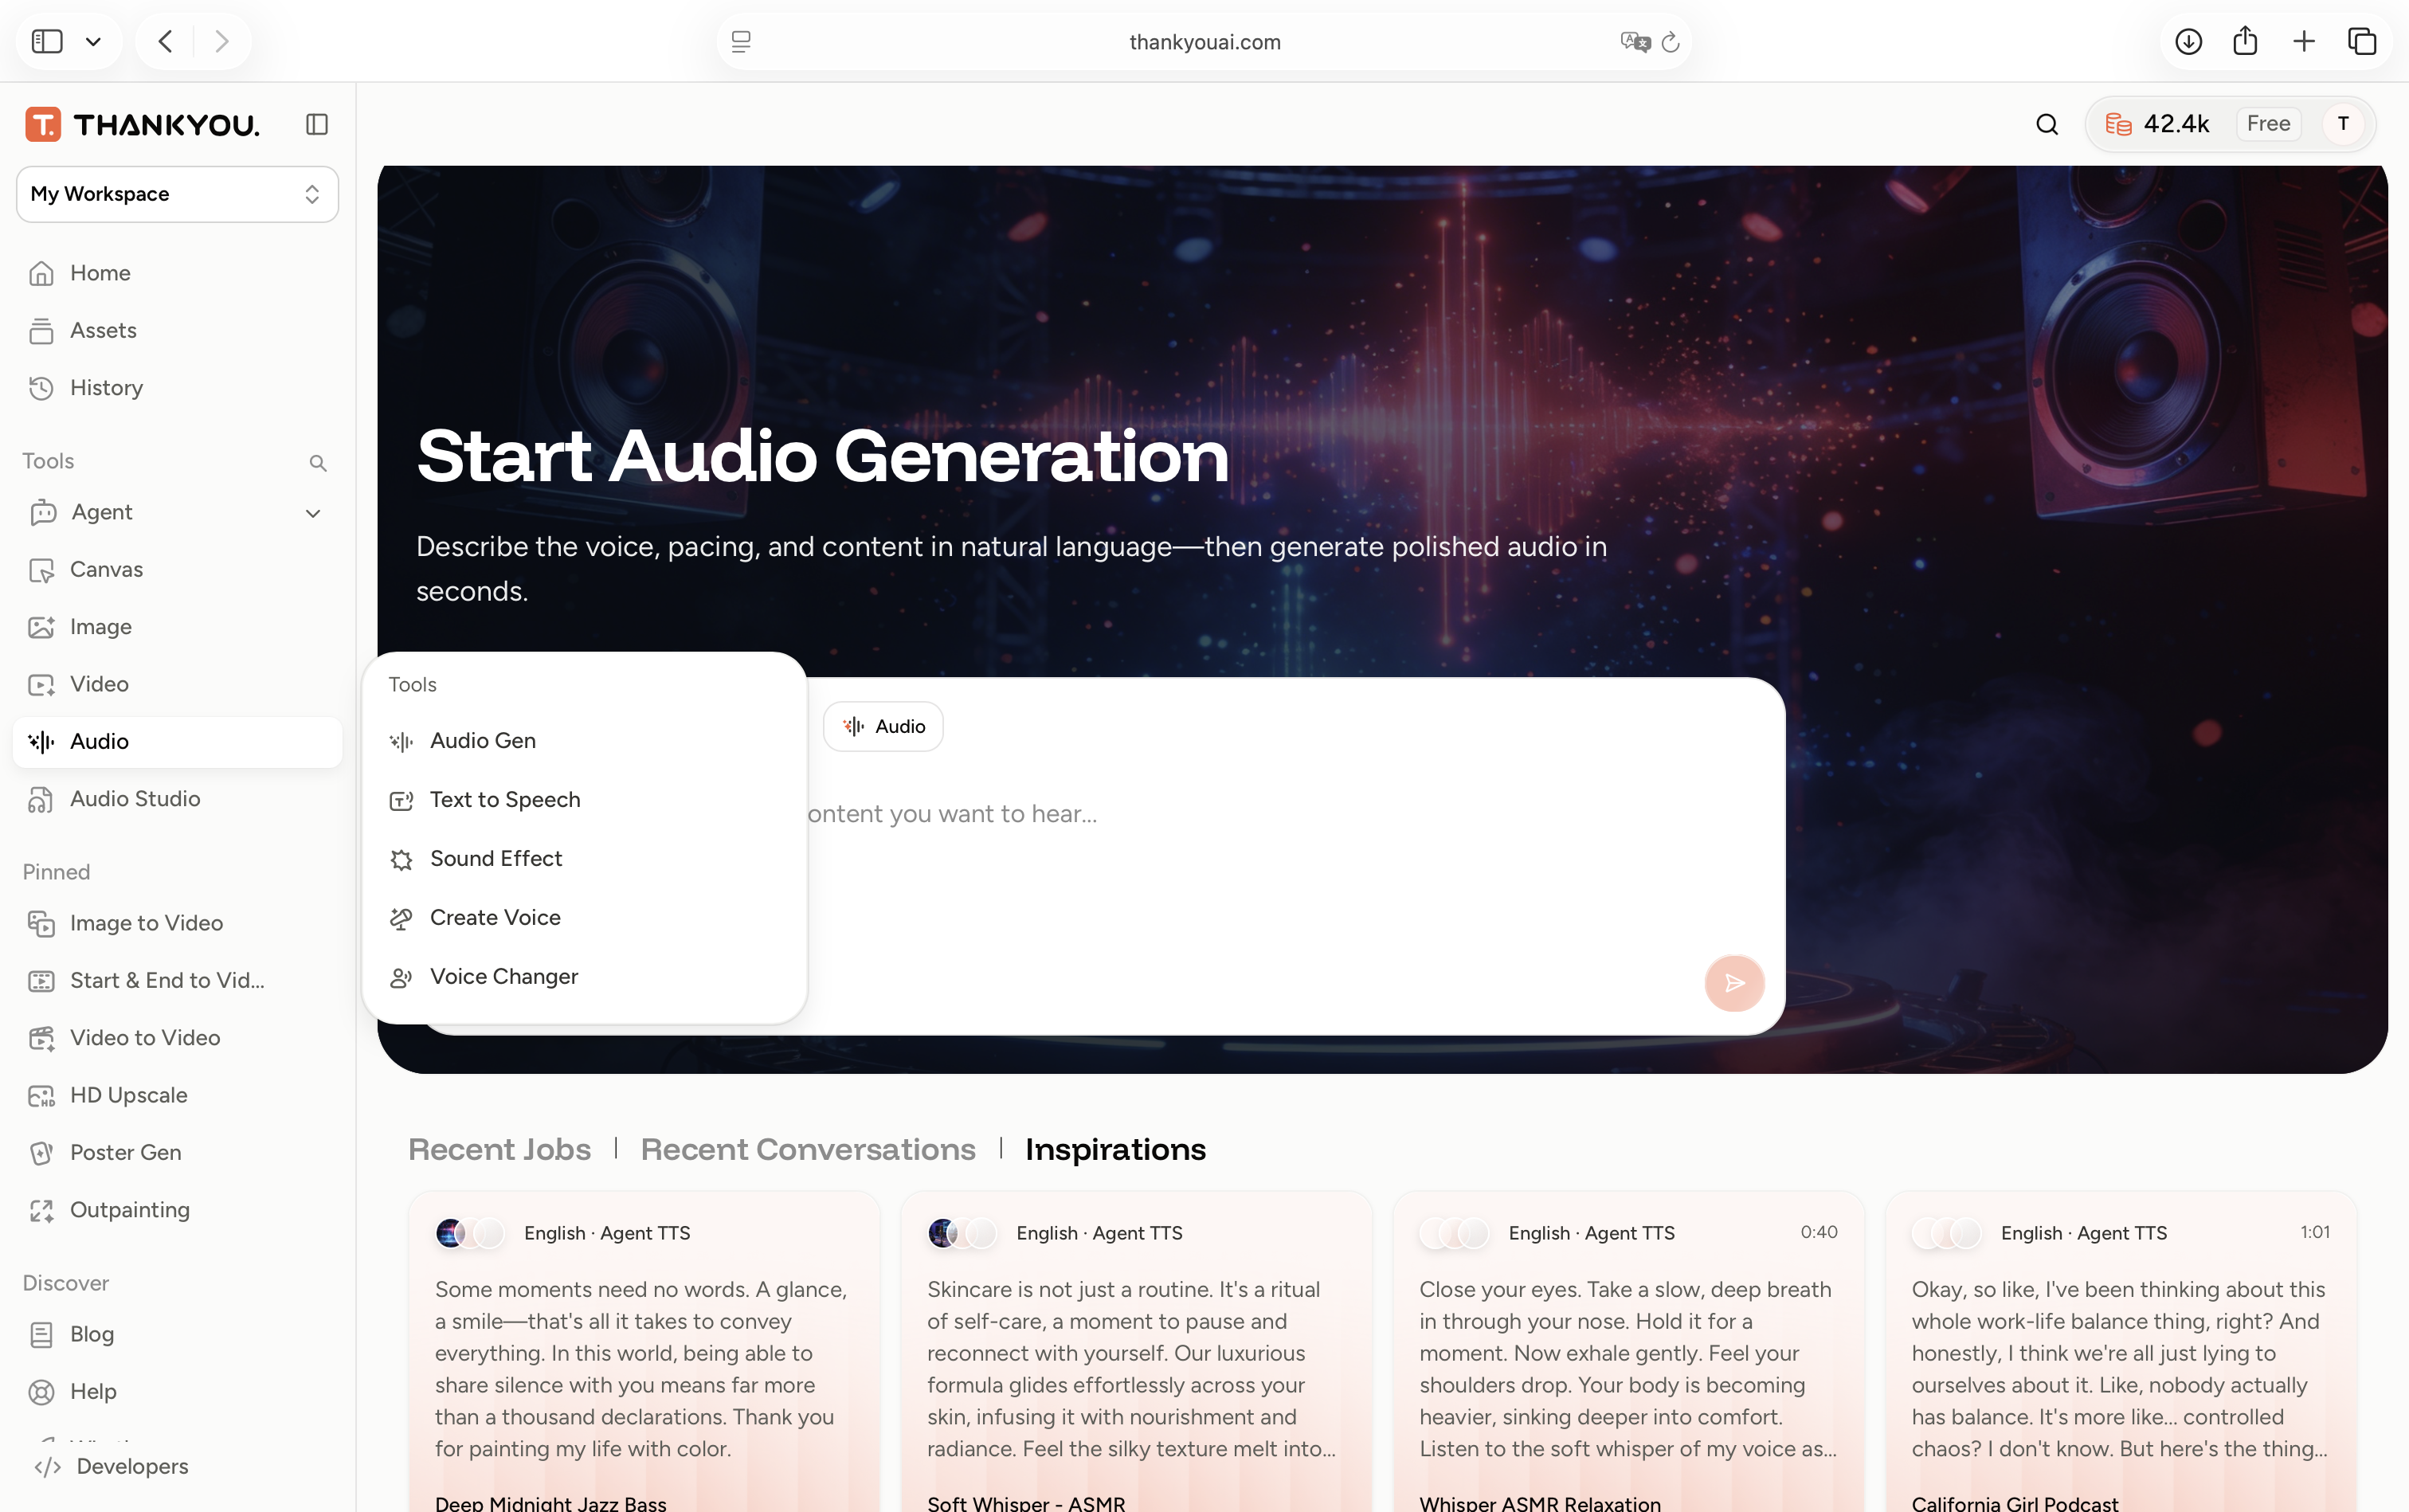This screenshot has width=2409, height=1512.
Task: Open Audio Studio in the sidebar
Action: (177, 799)
